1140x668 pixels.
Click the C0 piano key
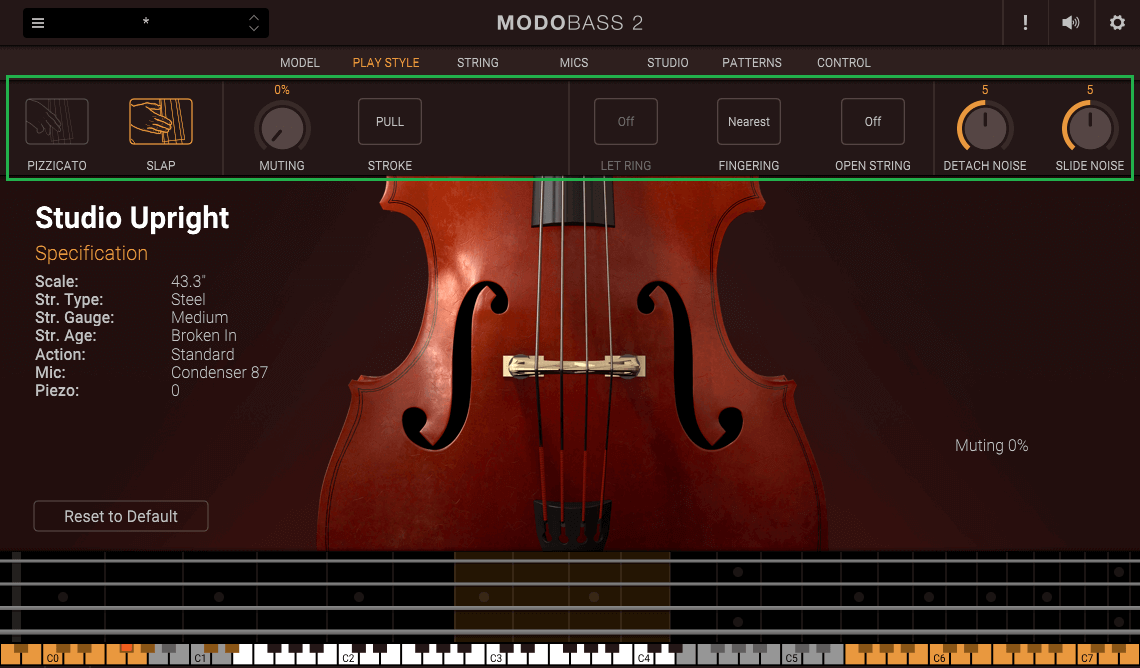click(52, 657)
